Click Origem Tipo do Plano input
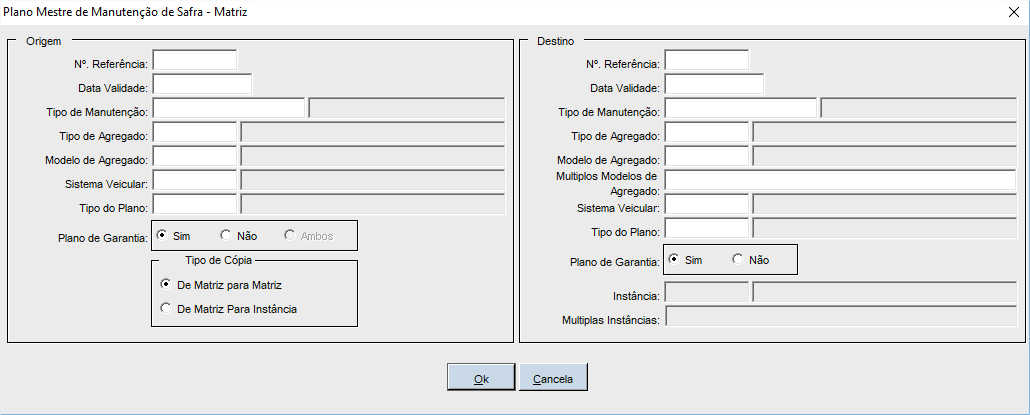 pos(194,204)
